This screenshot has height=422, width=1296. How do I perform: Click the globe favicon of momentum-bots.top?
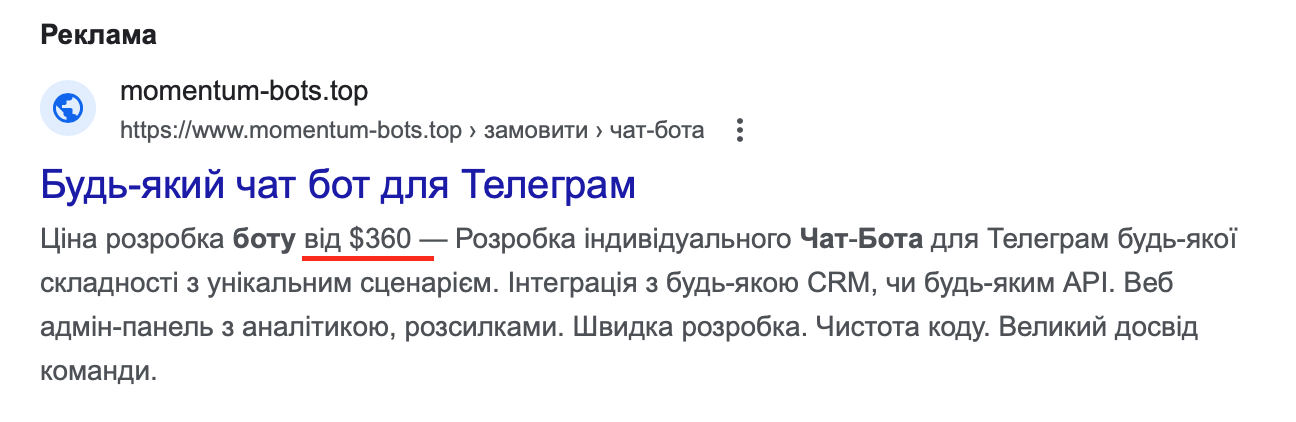click(x=68, y=107)
